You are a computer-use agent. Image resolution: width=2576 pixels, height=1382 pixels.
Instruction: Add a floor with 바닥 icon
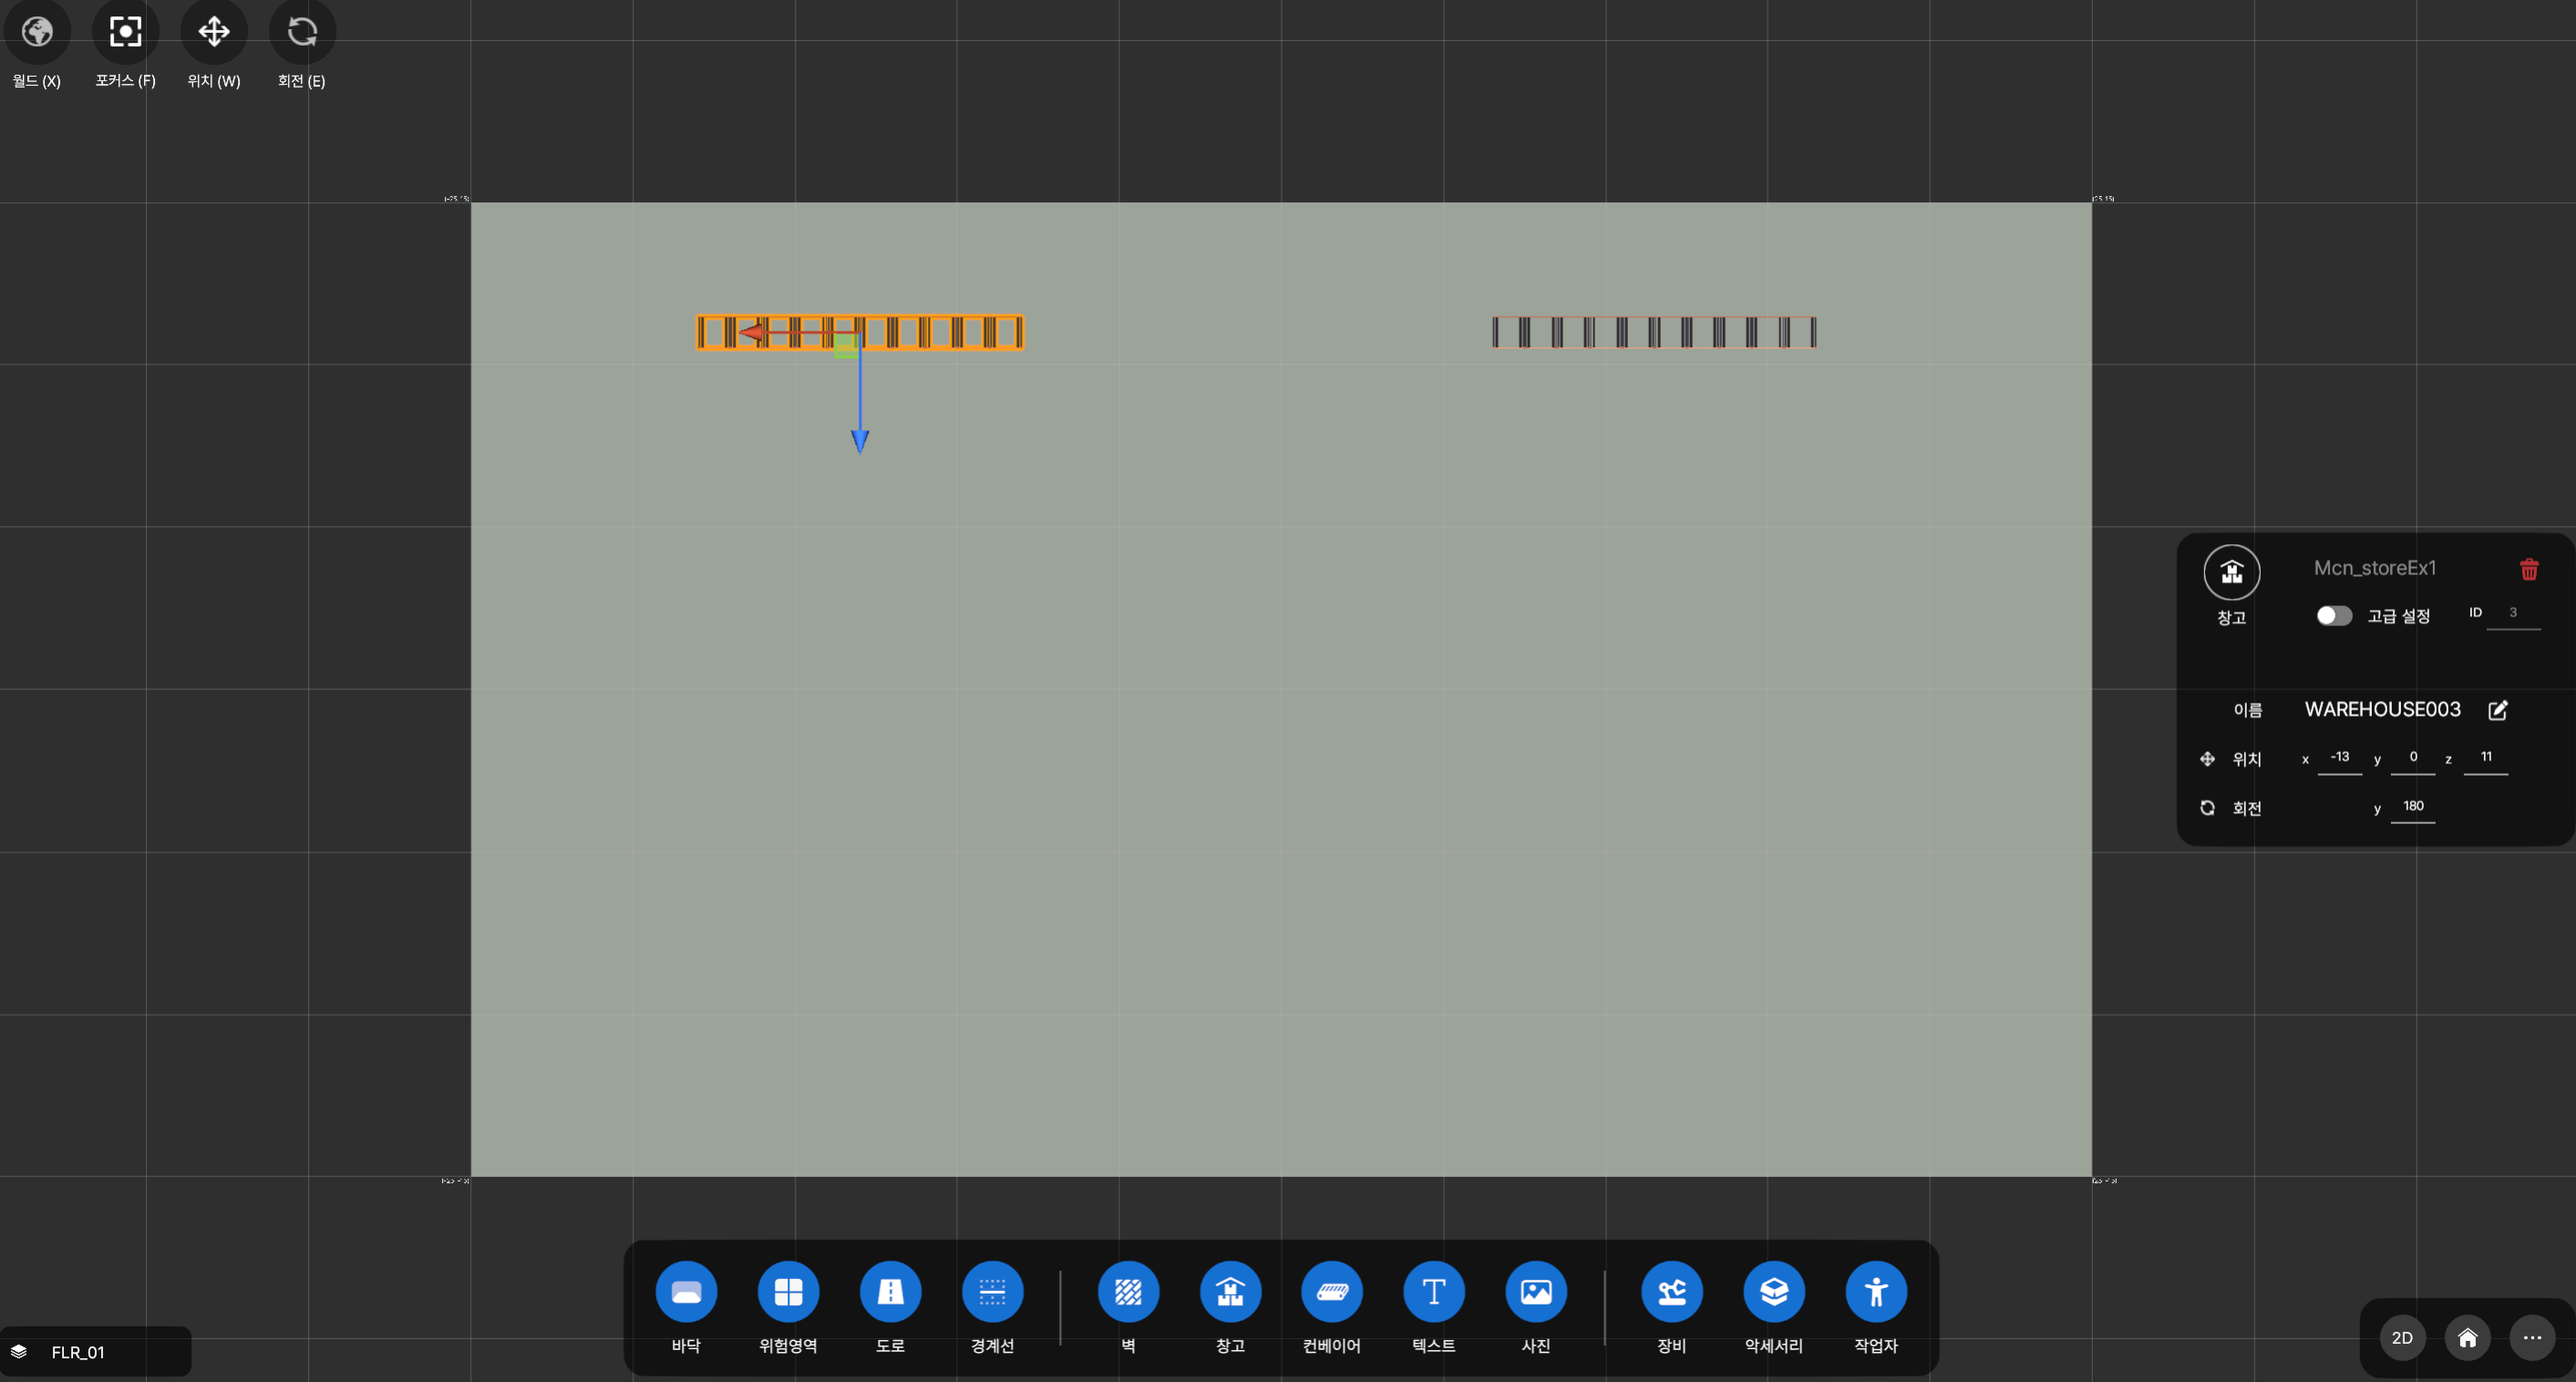pyautogui.click(x=686, y=1291)
